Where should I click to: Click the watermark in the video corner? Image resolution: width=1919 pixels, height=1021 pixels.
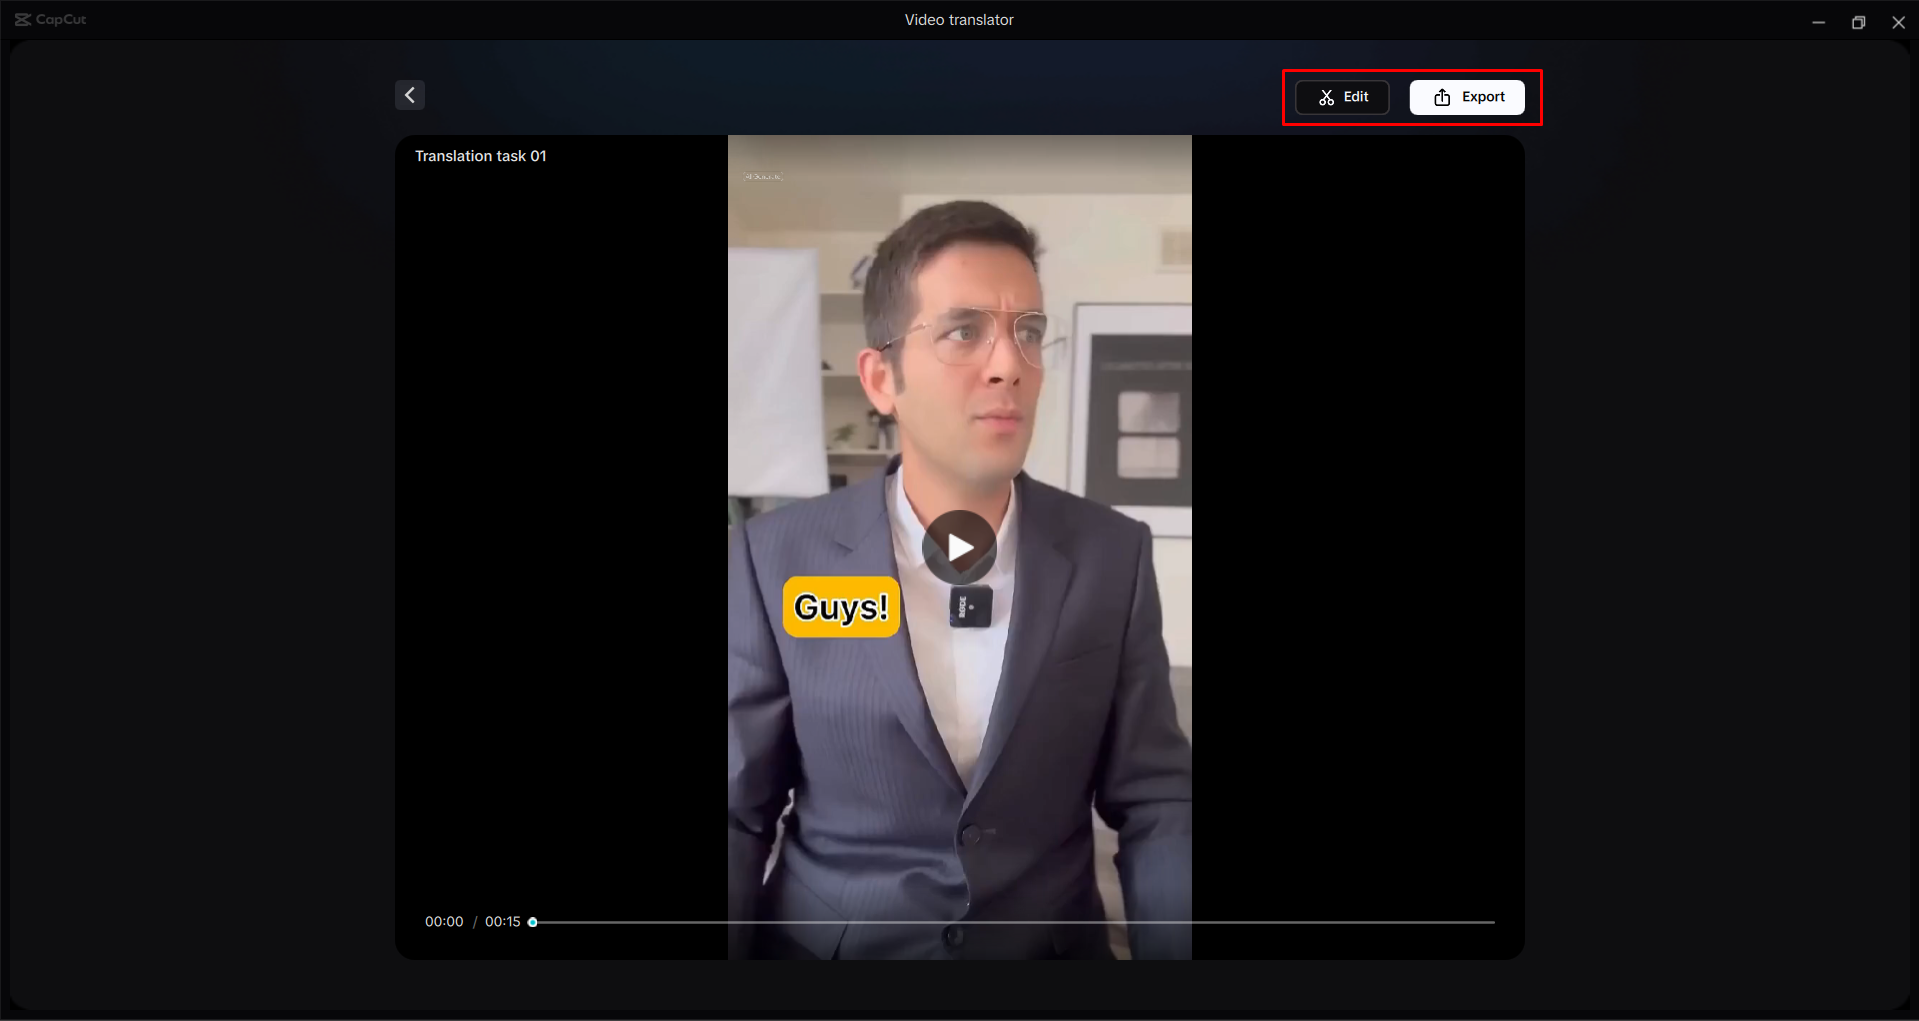(x=763, y=174)
